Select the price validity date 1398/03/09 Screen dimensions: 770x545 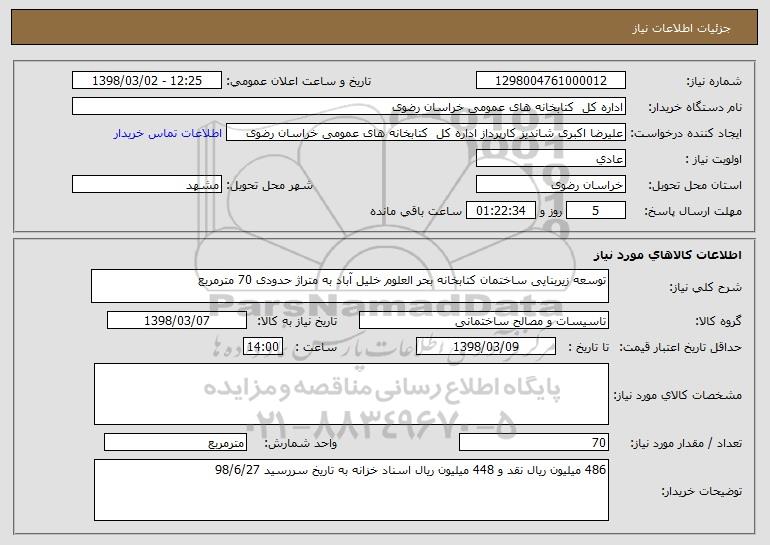[x=485, y=347]
